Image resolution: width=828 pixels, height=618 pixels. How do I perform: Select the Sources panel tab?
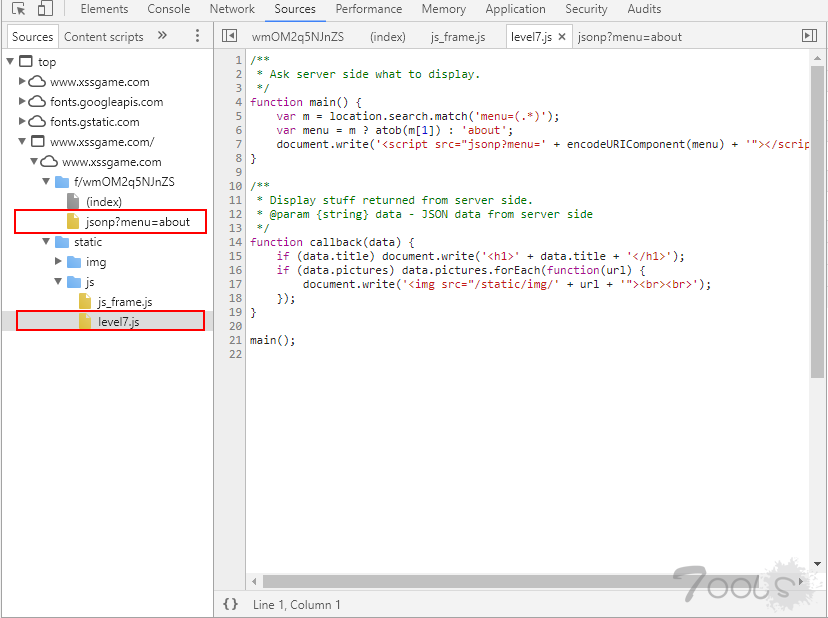(295, 9)
